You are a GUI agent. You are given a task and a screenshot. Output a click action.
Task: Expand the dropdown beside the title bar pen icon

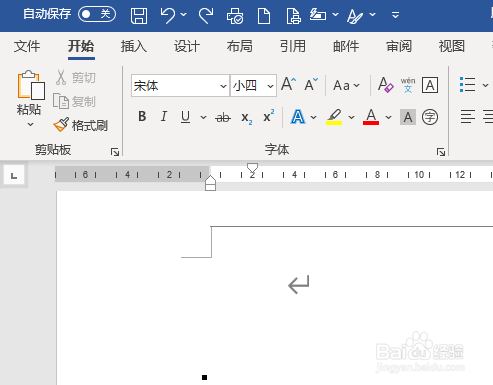(x=373, y=15)
